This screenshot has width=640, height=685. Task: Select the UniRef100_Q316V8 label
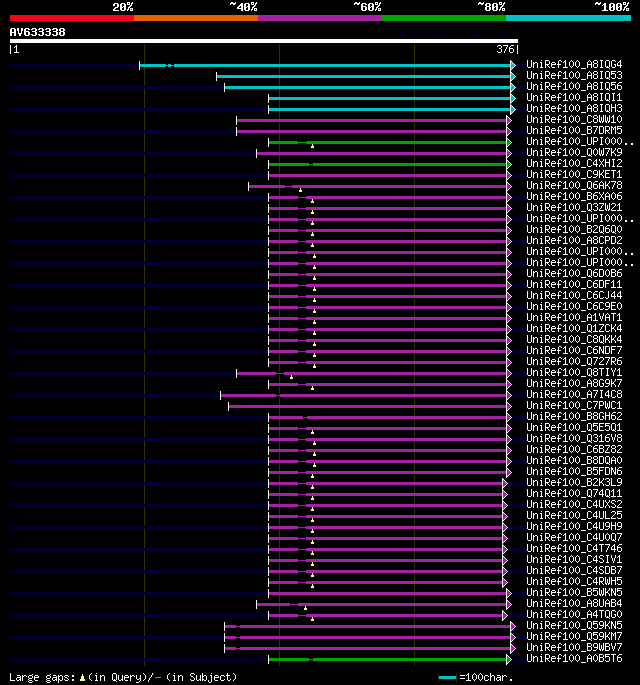(x=574, y=439)
